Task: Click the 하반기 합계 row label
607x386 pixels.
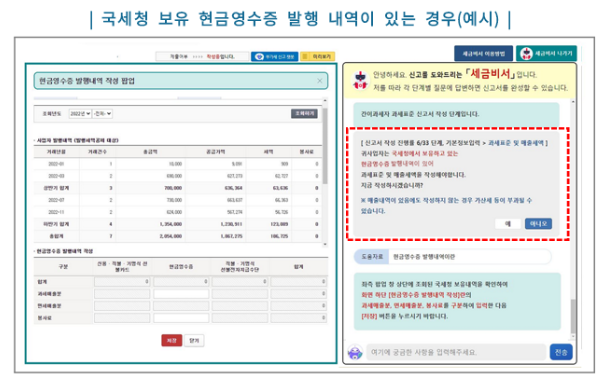Action: [x=56, y=224]
